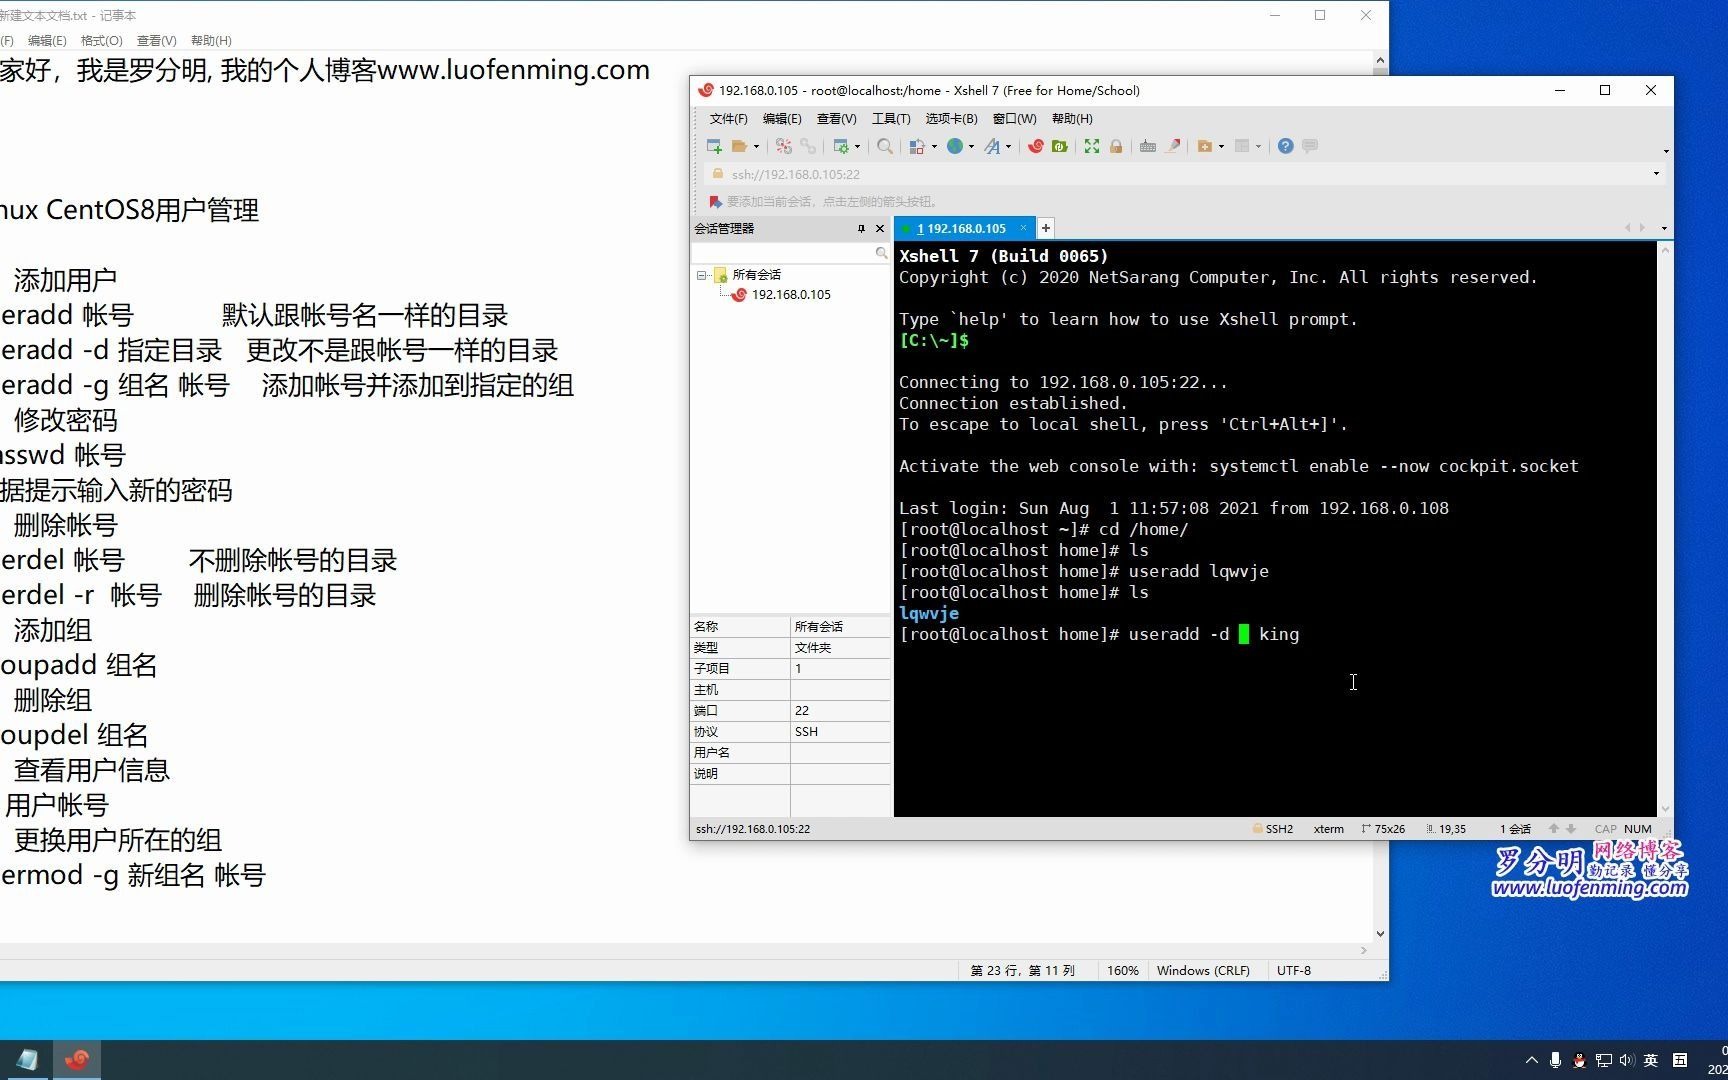Image resolution: width=1728 pixels, height=1080 pixels.
Task: Open the Xshell 帮助(H) menu
Action: [1072, 118]
